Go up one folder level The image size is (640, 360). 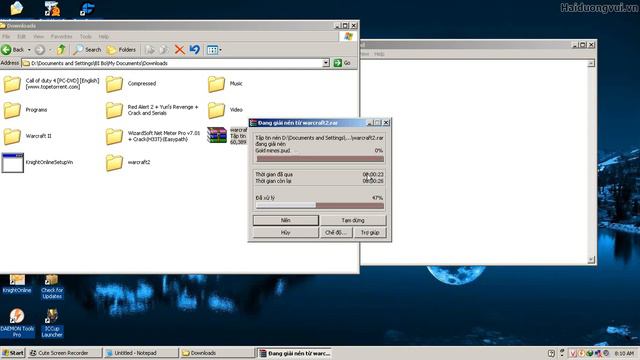(x=61, y=50)
